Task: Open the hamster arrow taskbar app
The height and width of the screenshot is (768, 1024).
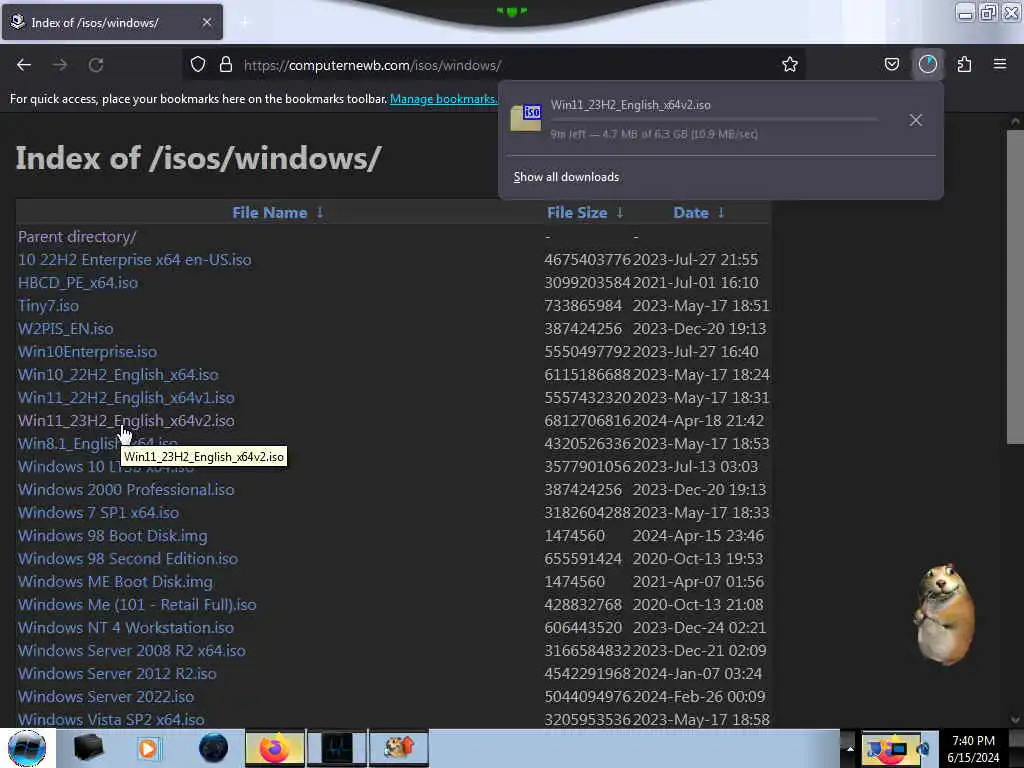Action: coord(399,748)
